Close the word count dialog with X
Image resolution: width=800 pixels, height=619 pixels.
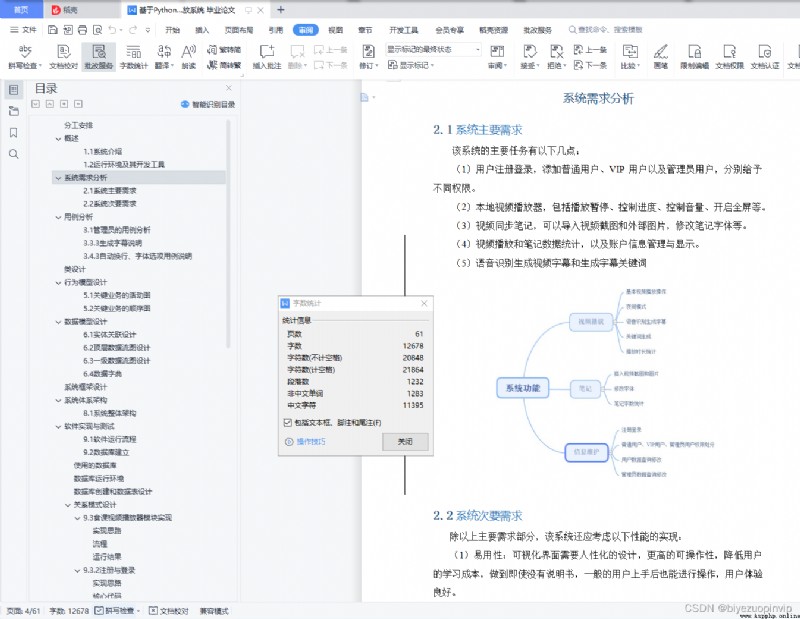pos(424,303)
